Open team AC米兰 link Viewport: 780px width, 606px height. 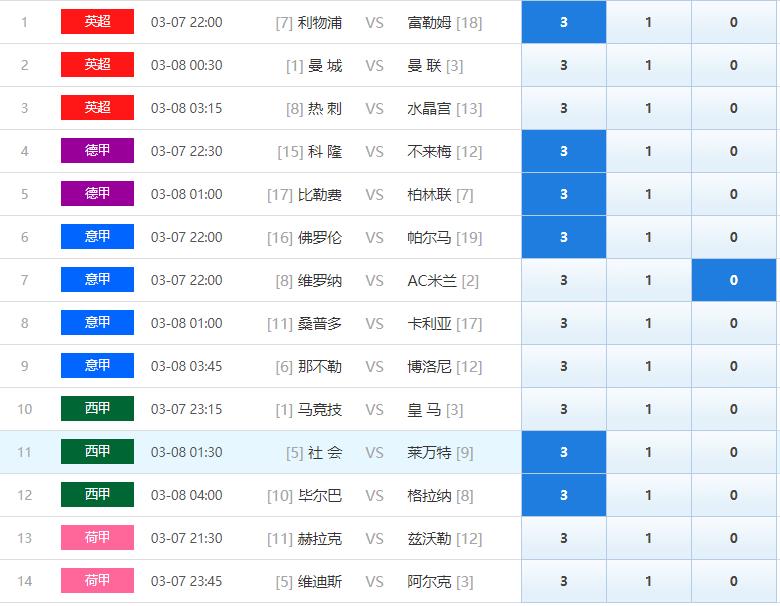[432, 281]
